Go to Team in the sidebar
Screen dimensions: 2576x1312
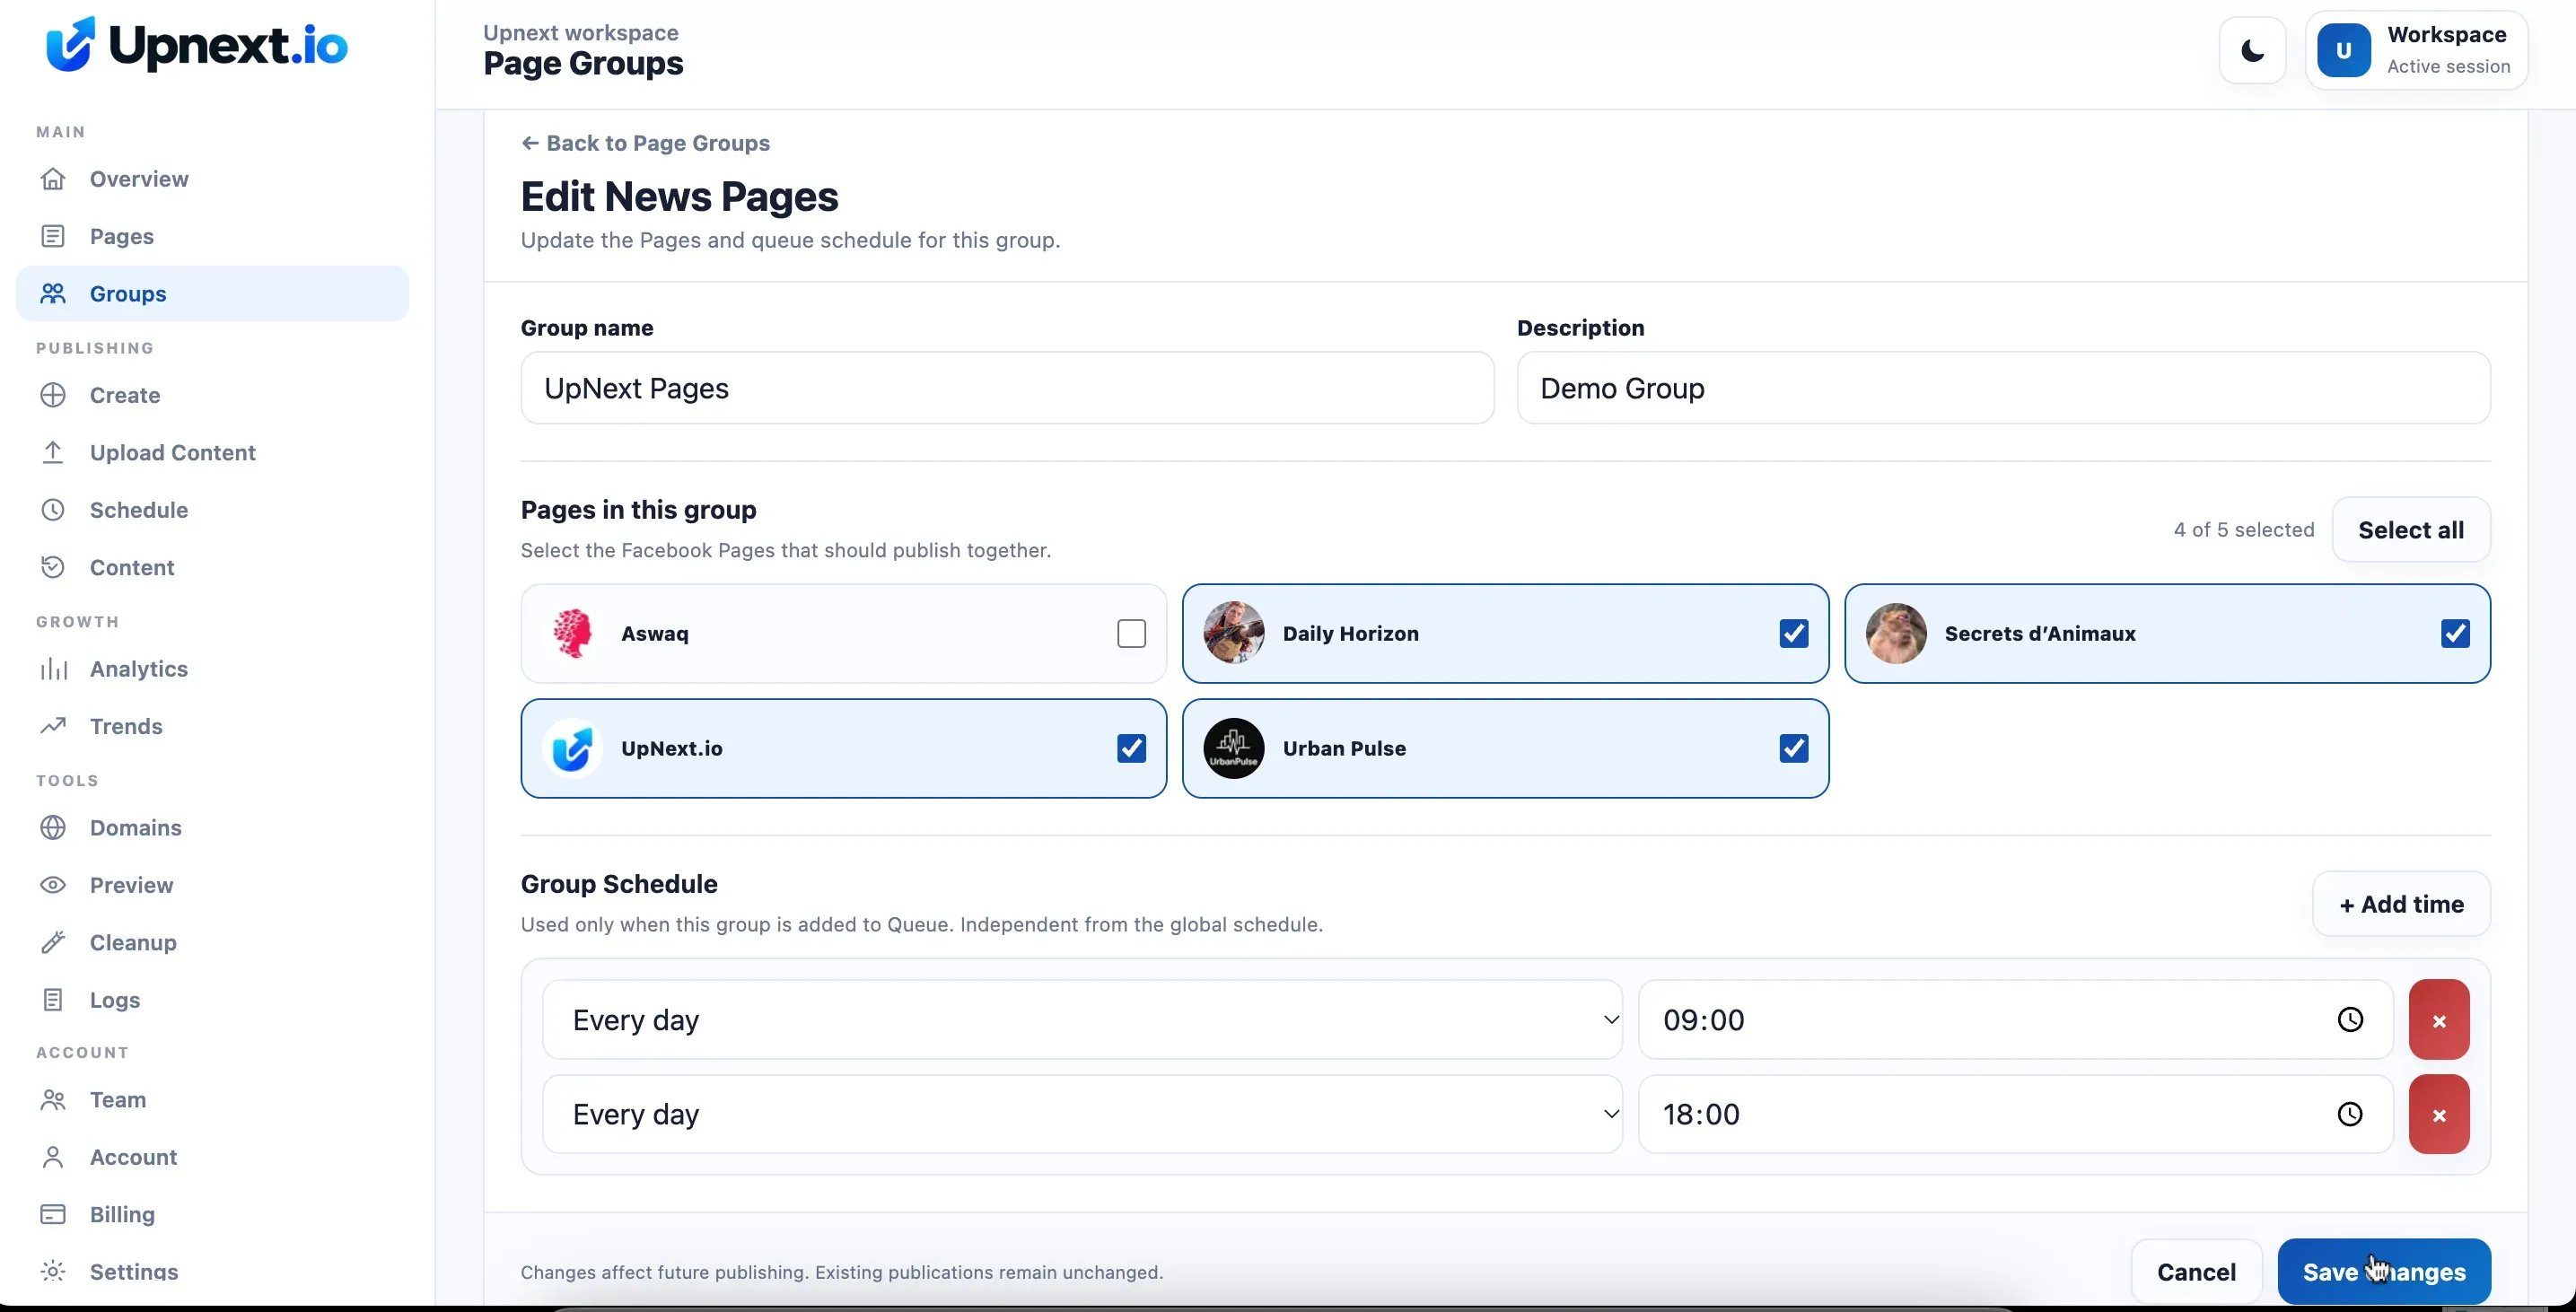point(212,1099)
